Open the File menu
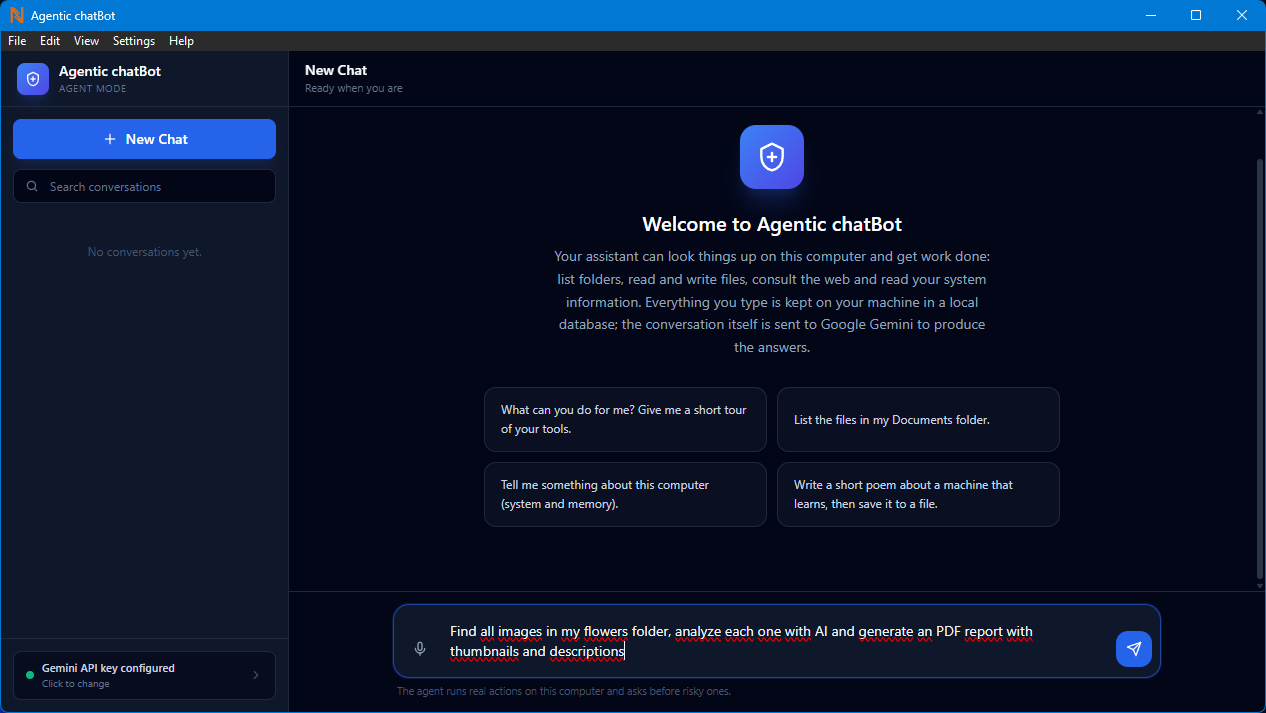The width and height of the screenshot is (1266, 713). [17, 41]
